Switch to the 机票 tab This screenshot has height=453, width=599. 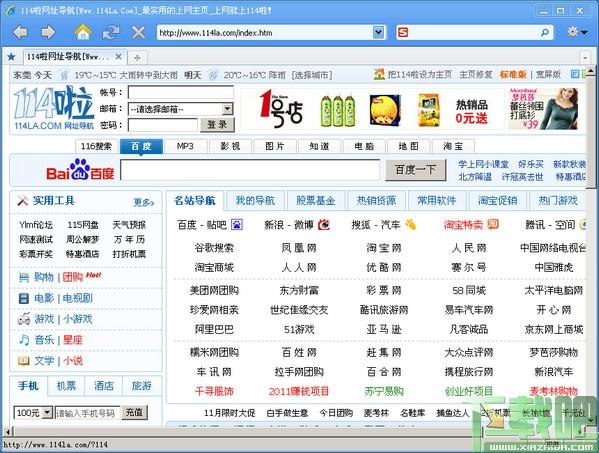(66, 386)
